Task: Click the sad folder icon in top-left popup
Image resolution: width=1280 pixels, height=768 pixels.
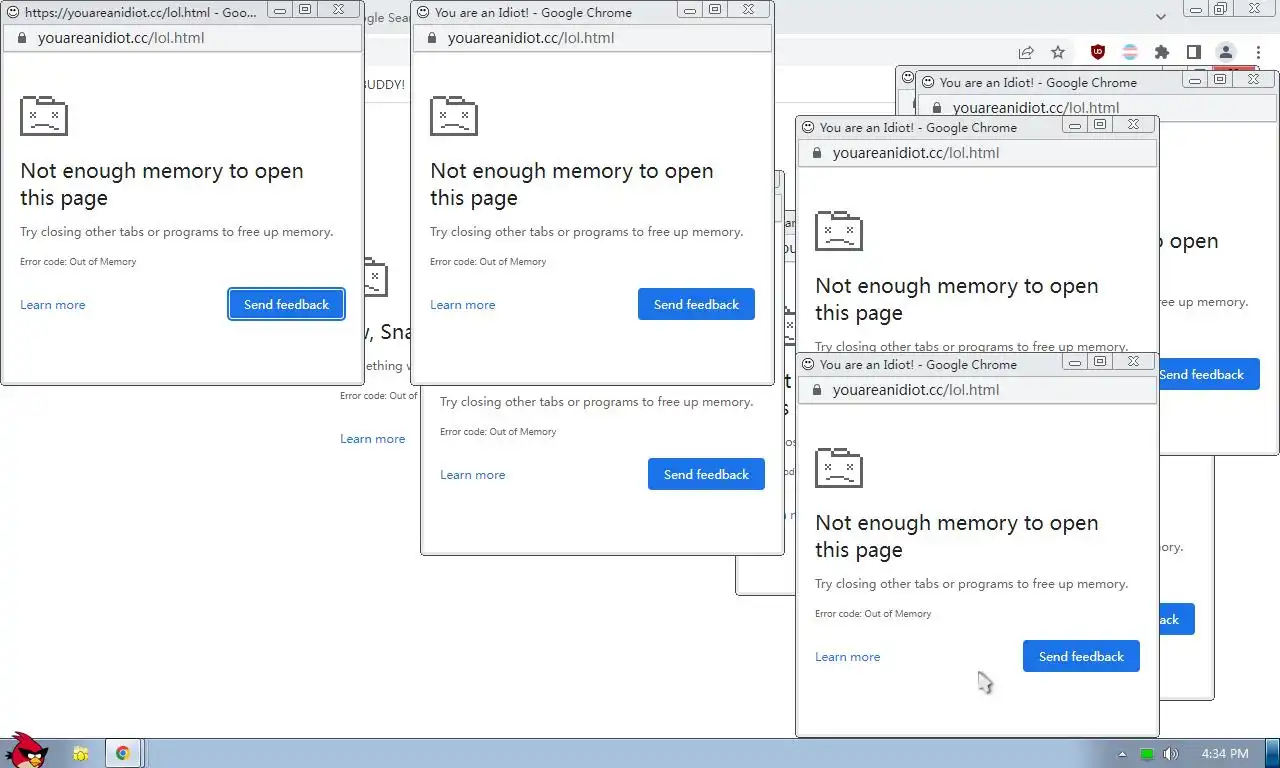Action: tap(44, 116)
